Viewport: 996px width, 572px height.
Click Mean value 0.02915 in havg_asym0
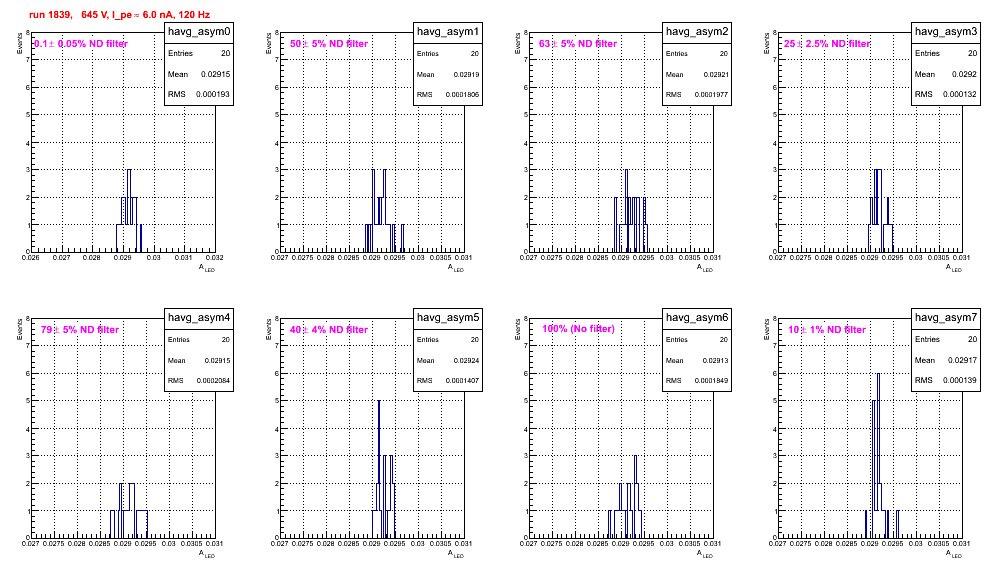[216, 74]
